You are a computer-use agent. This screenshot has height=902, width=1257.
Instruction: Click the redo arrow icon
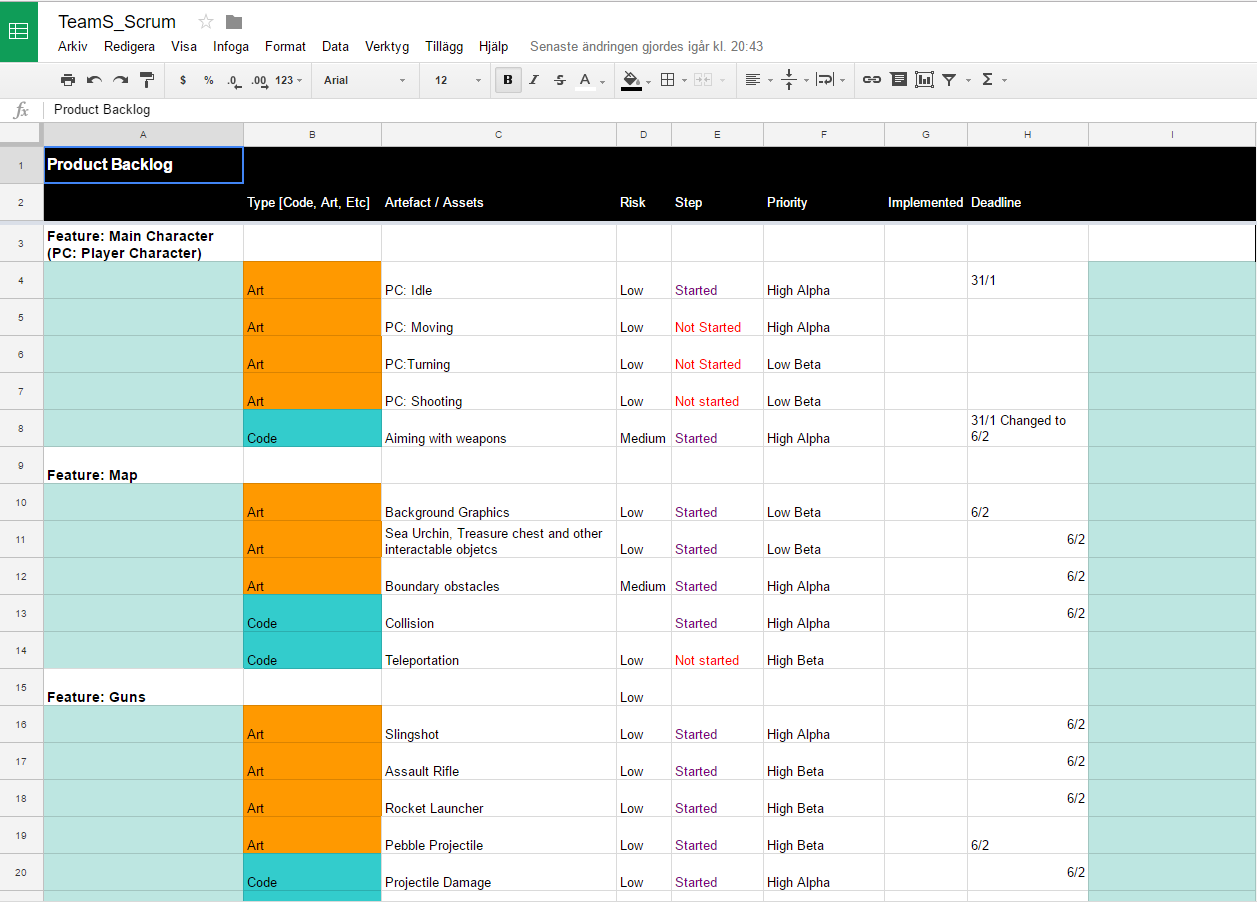[x=120, y=80]
